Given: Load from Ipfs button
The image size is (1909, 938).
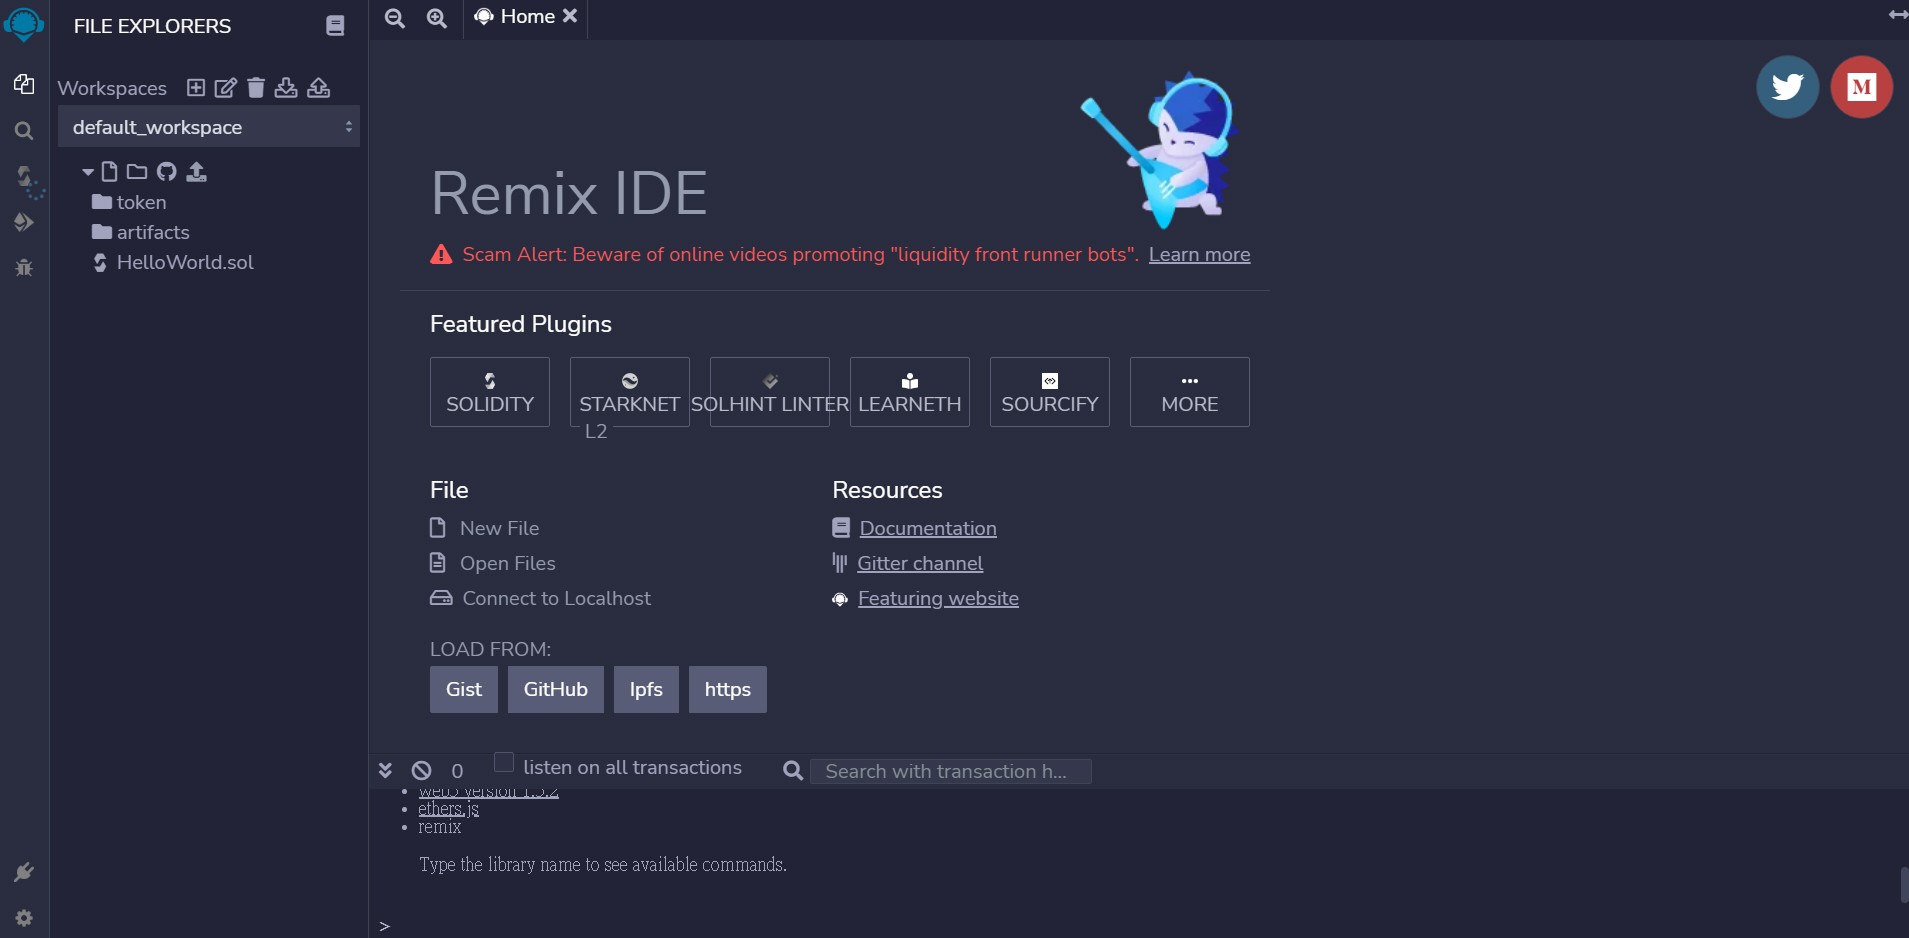Looking at the screenshot, I should tap(646, 689).
